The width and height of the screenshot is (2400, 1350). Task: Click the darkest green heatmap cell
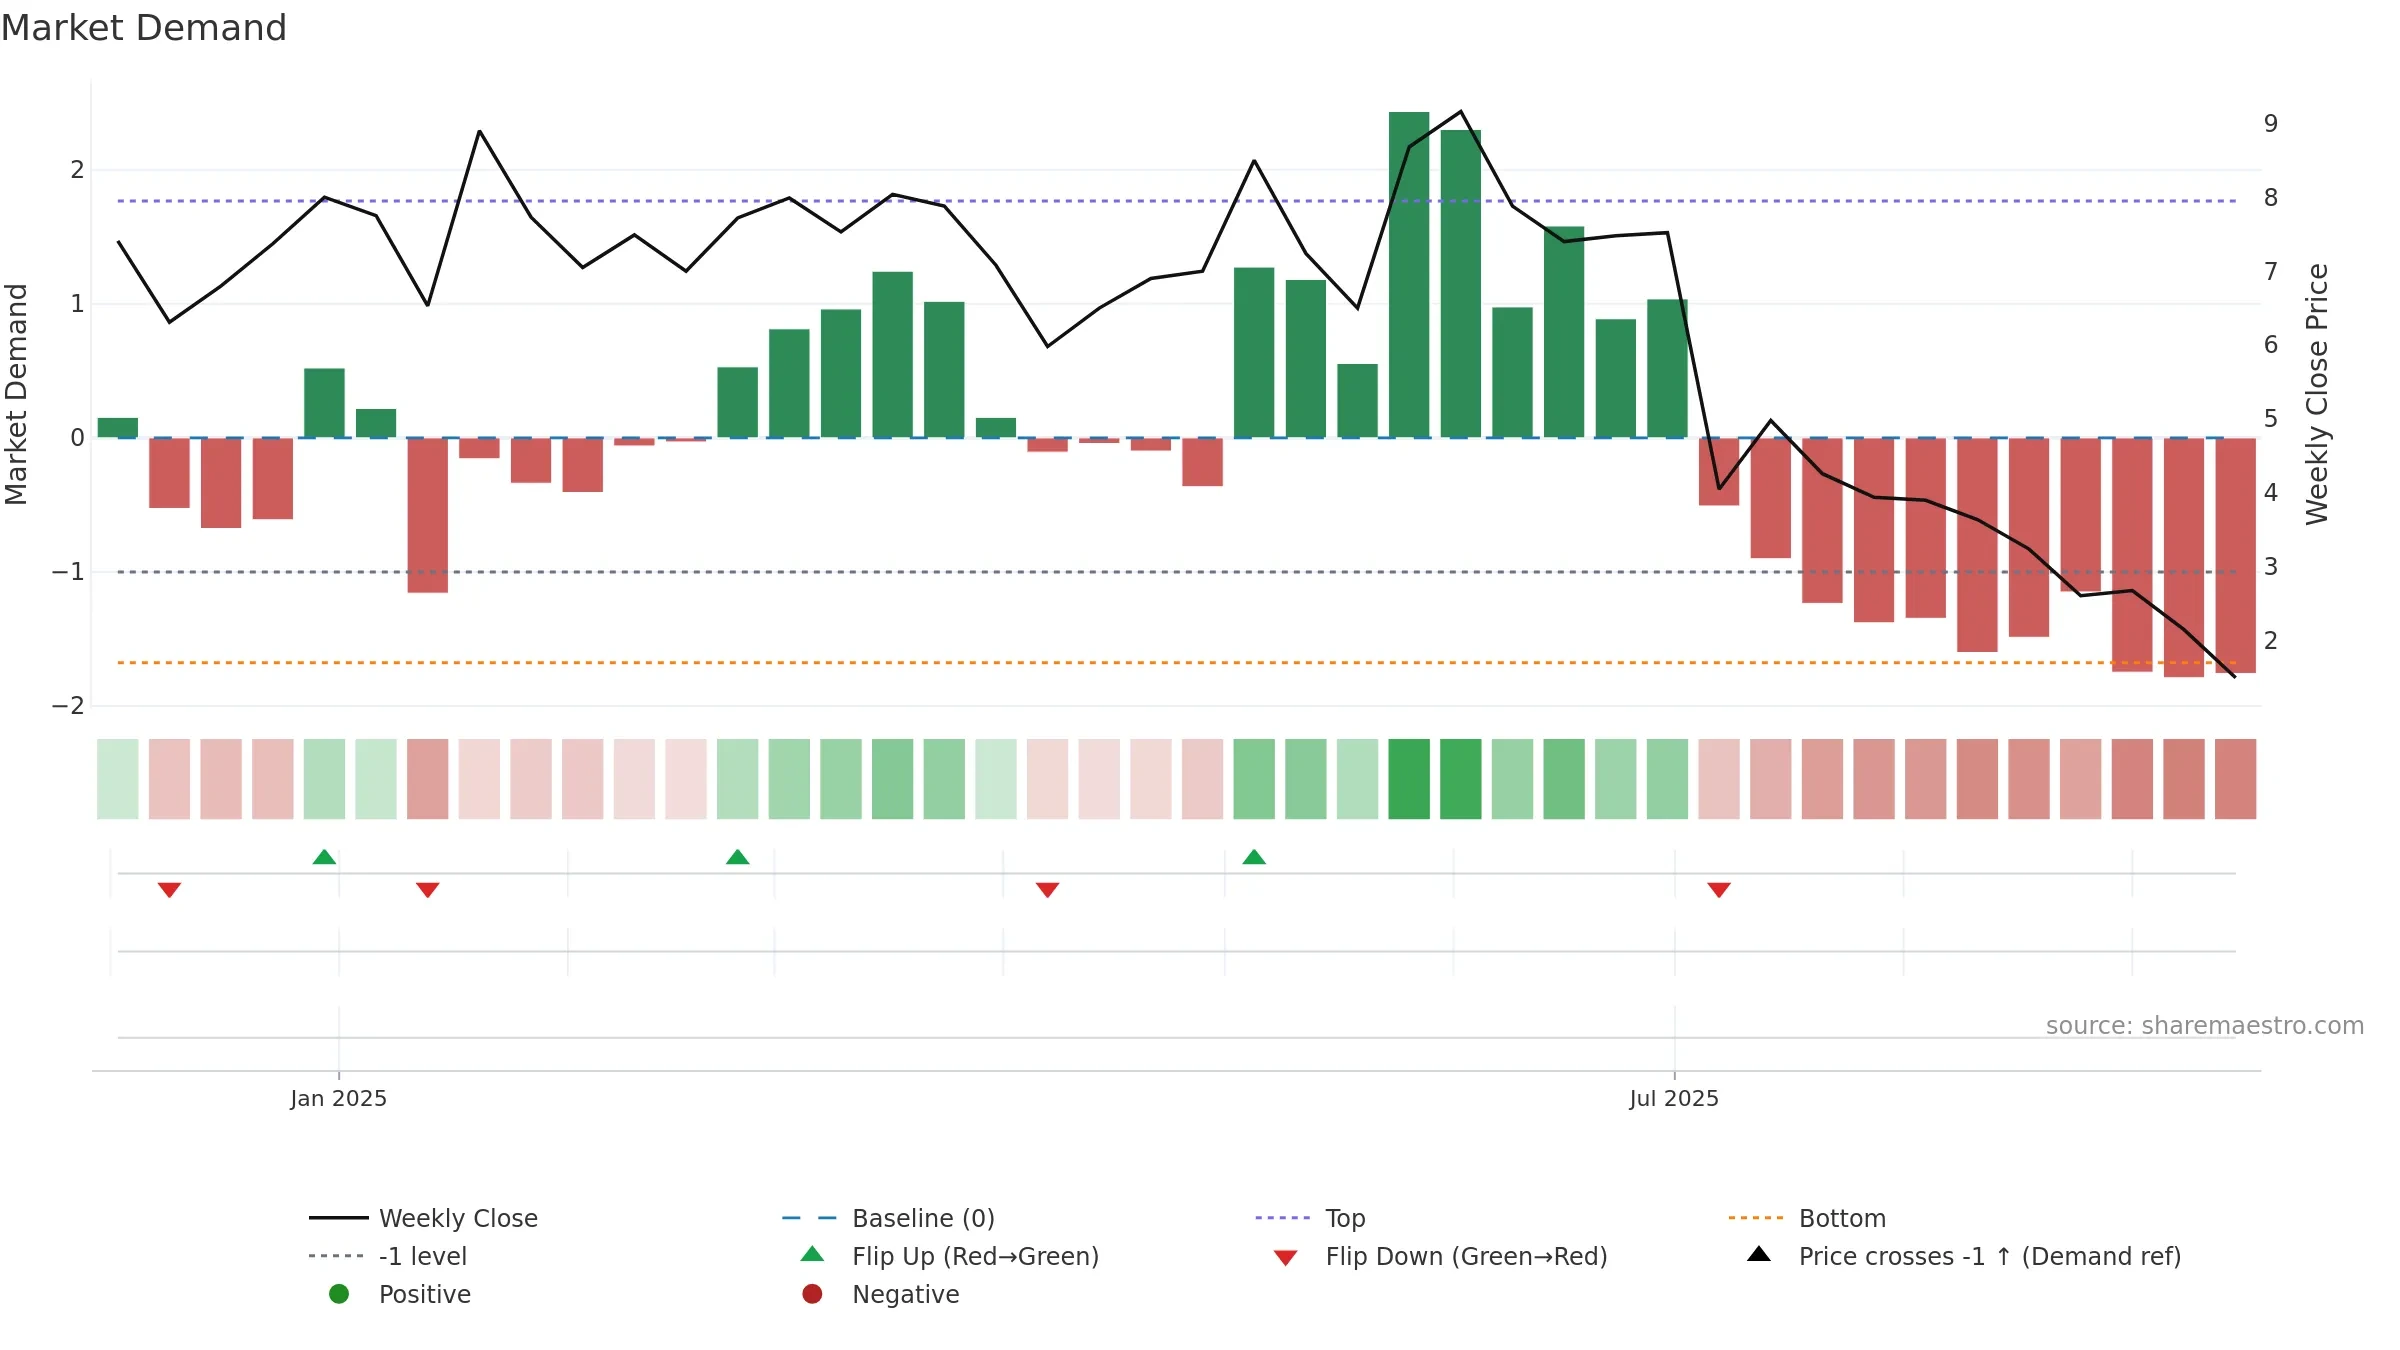(x=1409, y=779)
